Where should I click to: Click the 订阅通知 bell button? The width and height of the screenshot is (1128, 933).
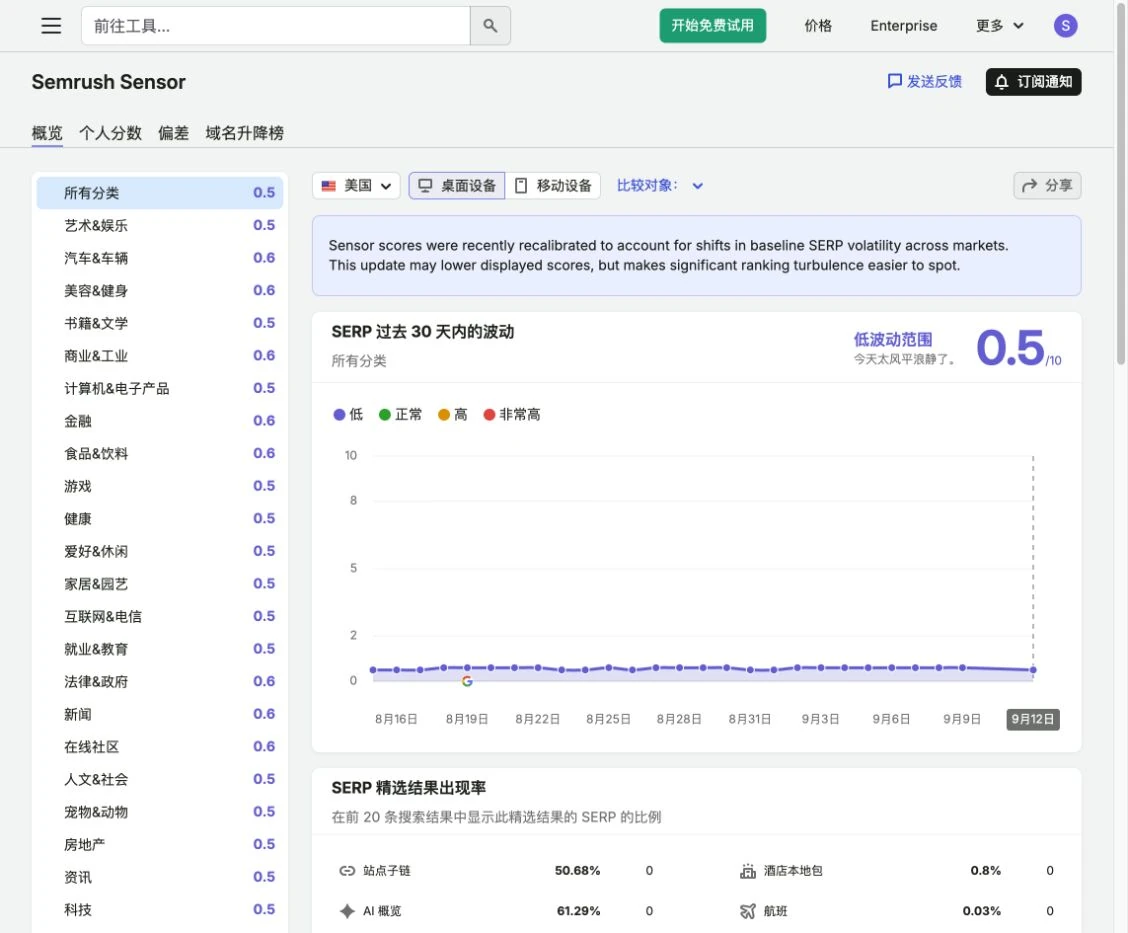pos(1033,82)
